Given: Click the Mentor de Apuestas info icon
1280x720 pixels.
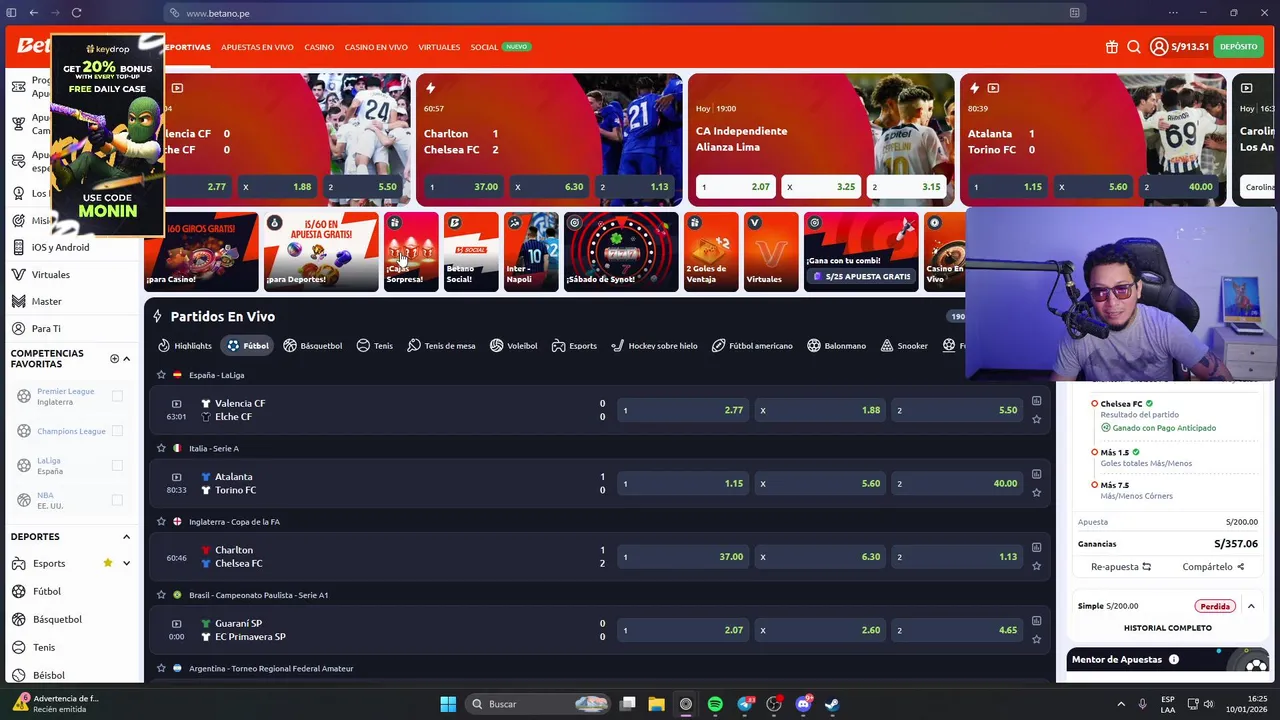Looking at the screenshot, I should coord(1174,659).
